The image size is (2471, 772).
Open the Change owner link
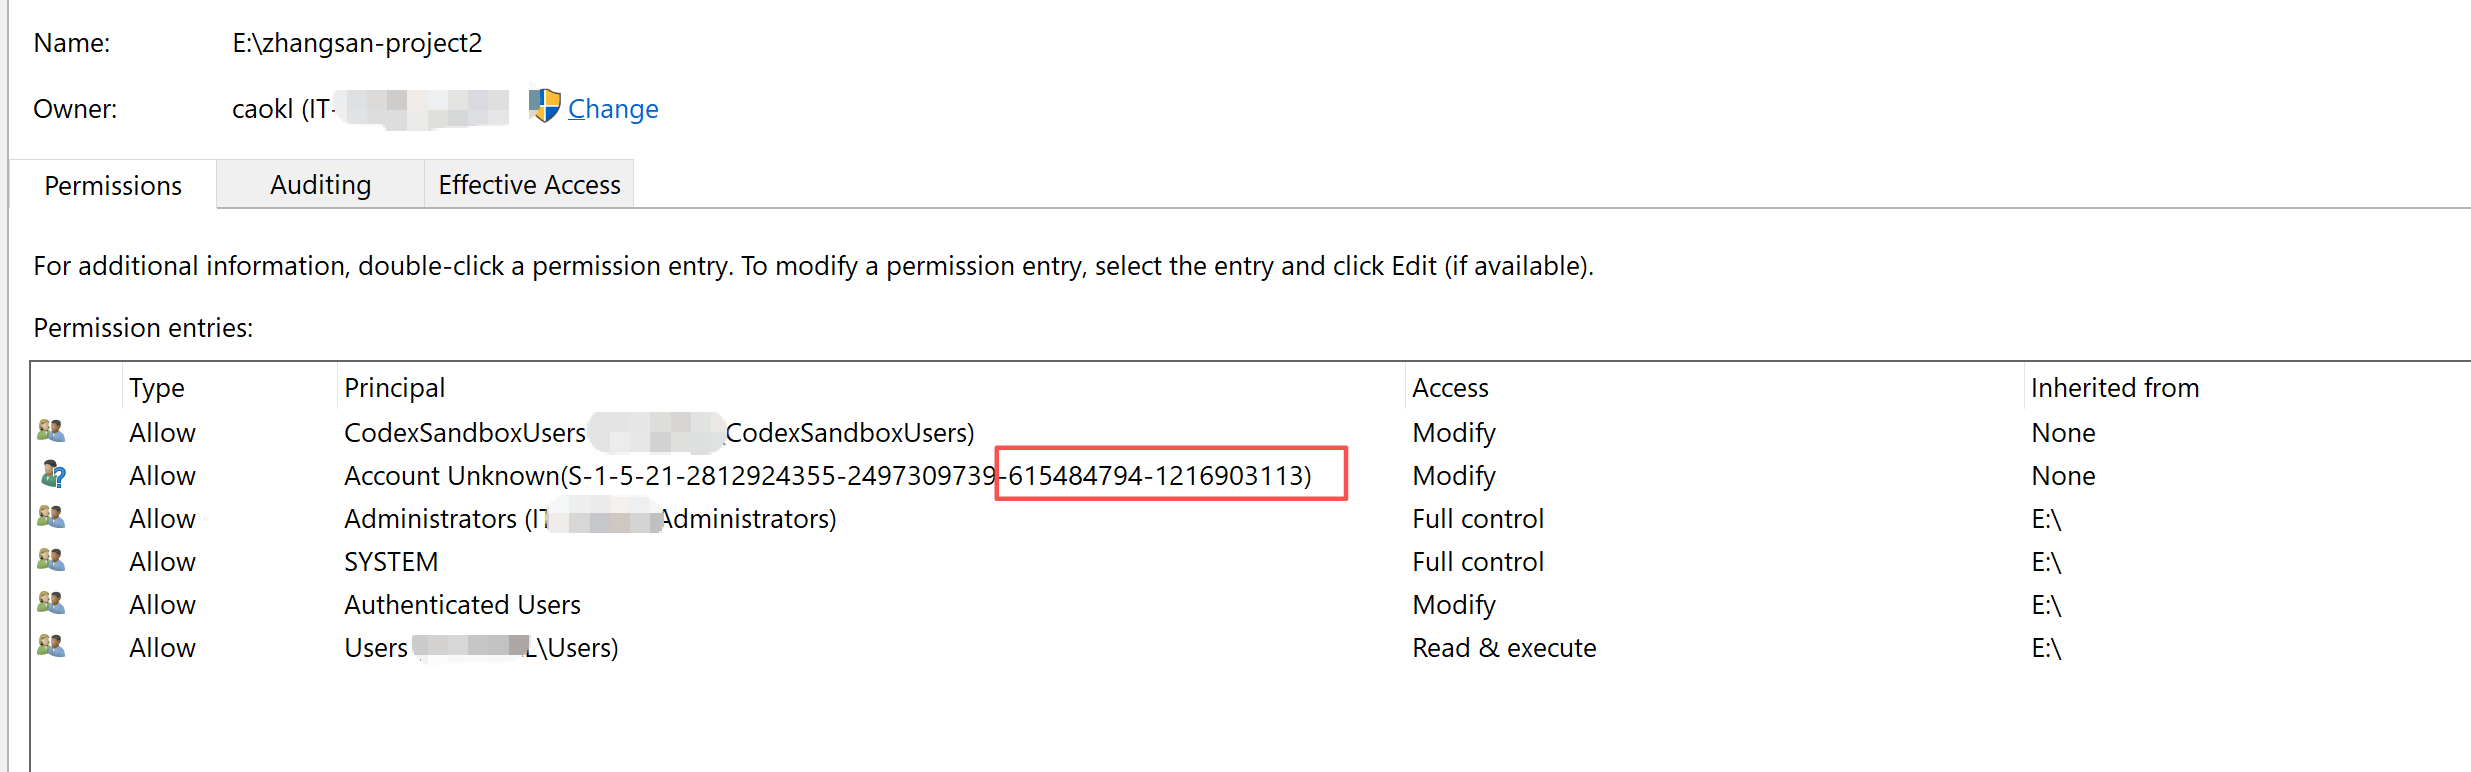613,109
